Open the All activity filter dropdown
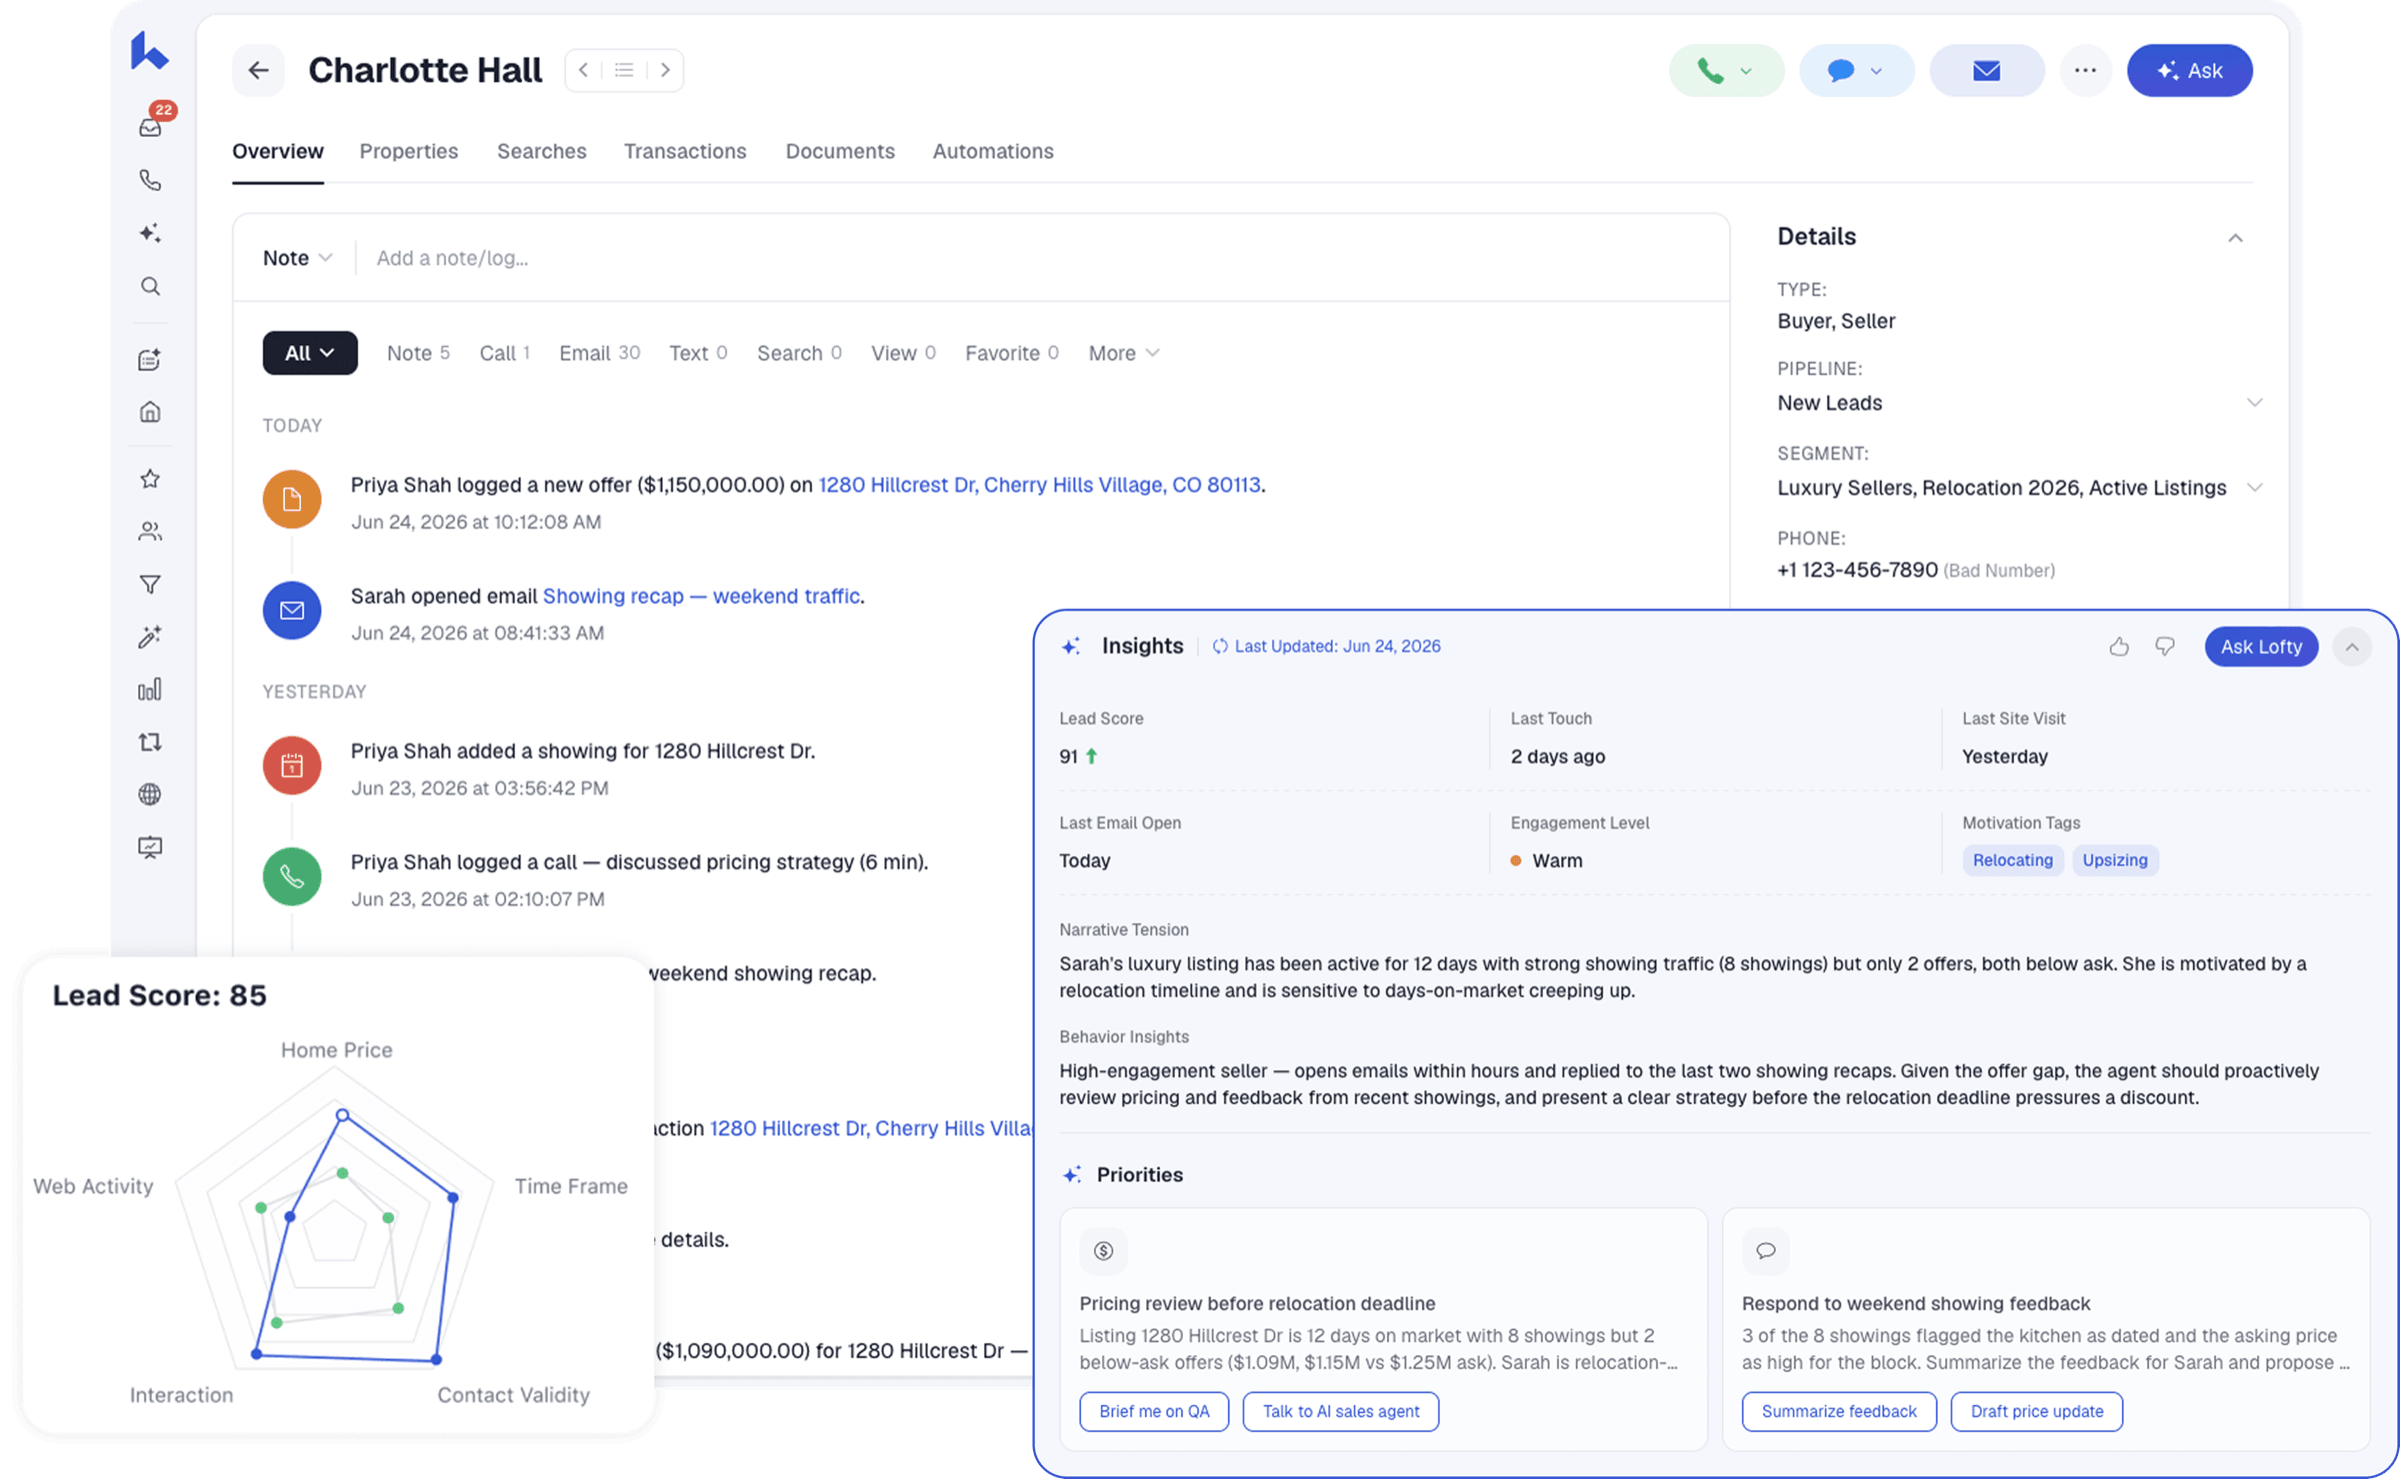 310,353
